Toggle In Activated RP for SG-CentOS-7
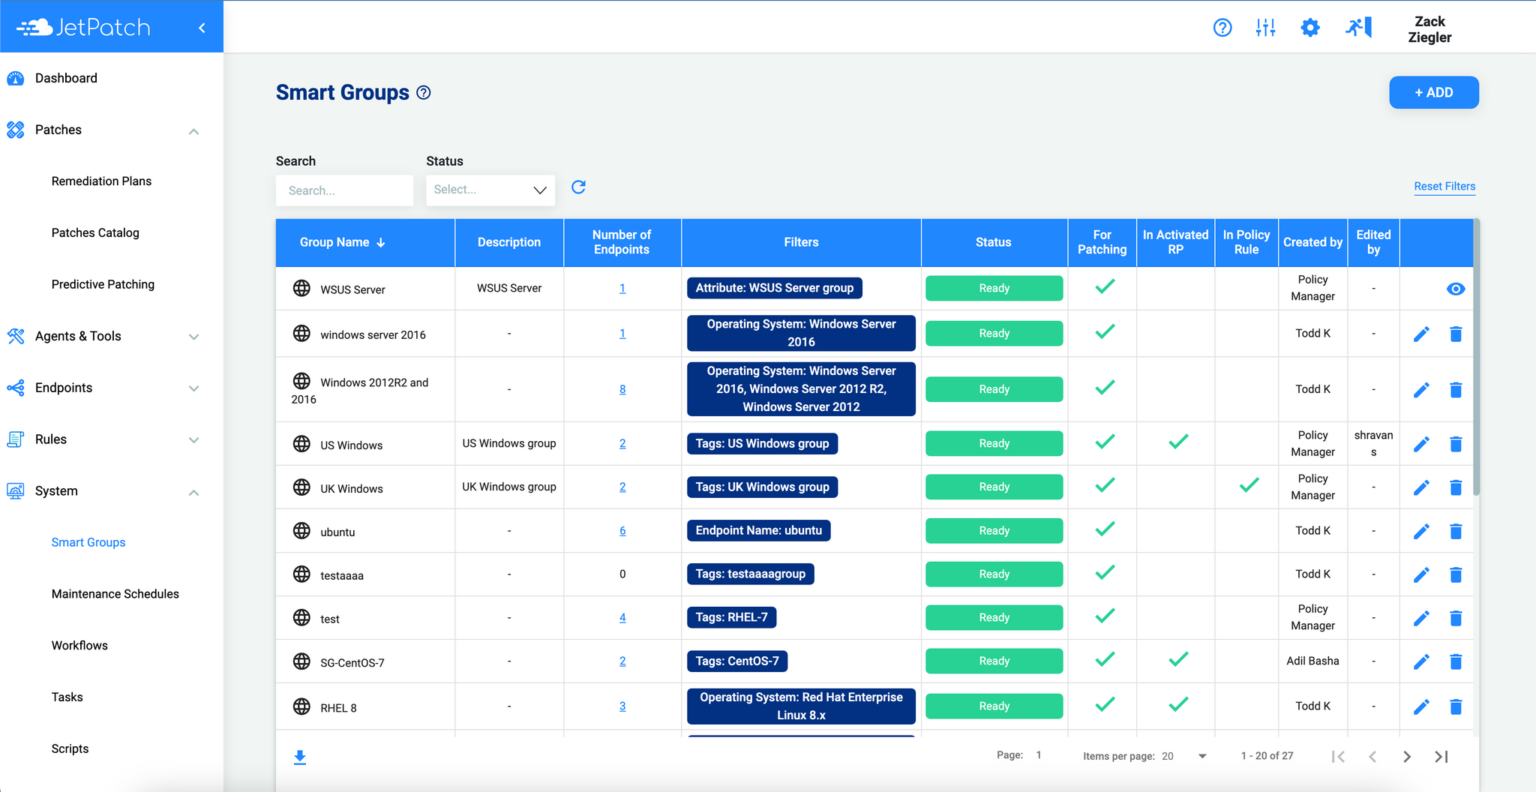The image size is (1536, 792). [1176, 661]
